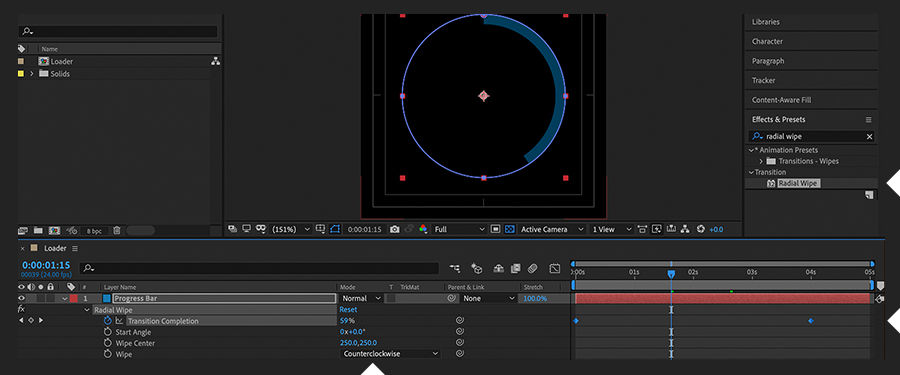Open the 1 View layout dropdown

point(611,229)
